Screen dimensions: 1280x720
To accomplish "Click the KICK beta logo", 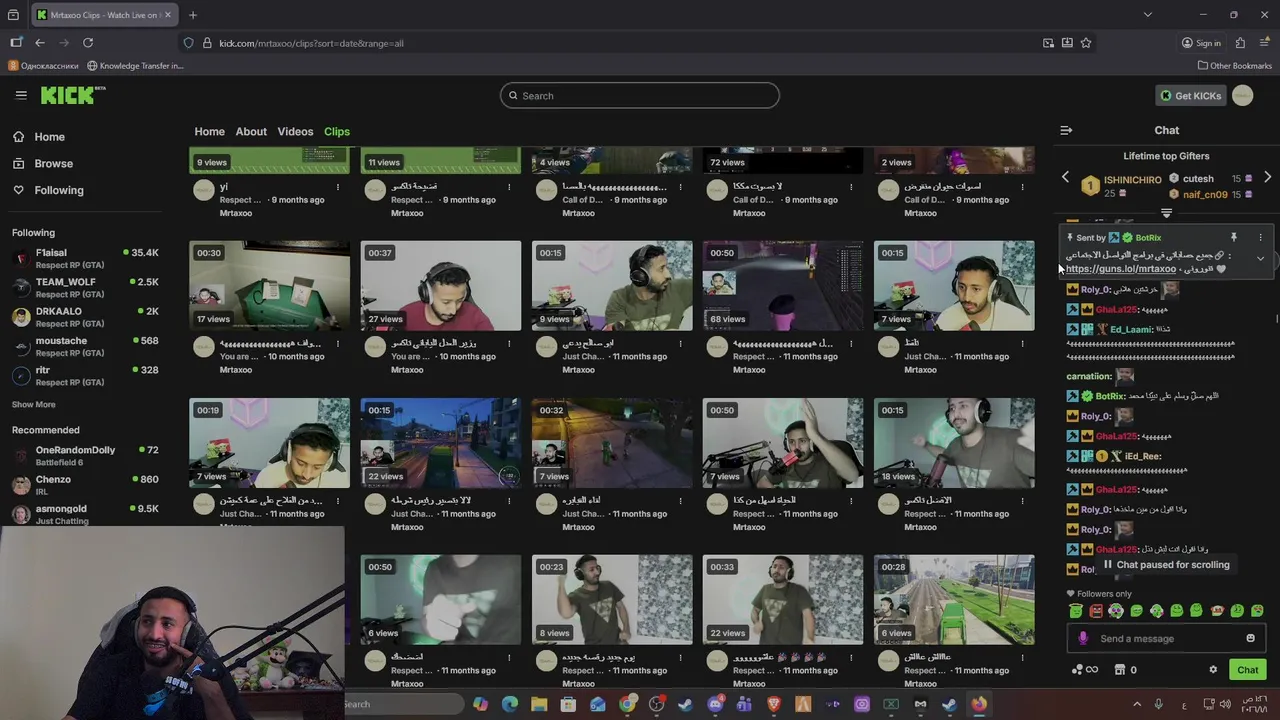I will [x=73, y=95].
